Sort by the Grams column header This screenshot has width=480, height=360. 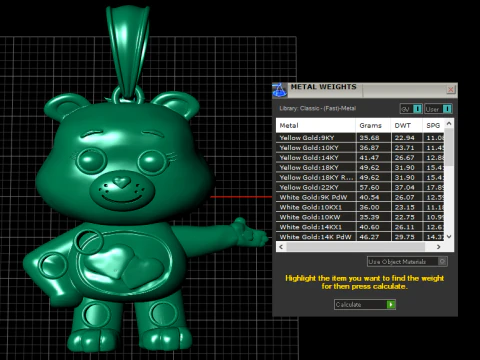pyautogui.click(x=373, y=126)
